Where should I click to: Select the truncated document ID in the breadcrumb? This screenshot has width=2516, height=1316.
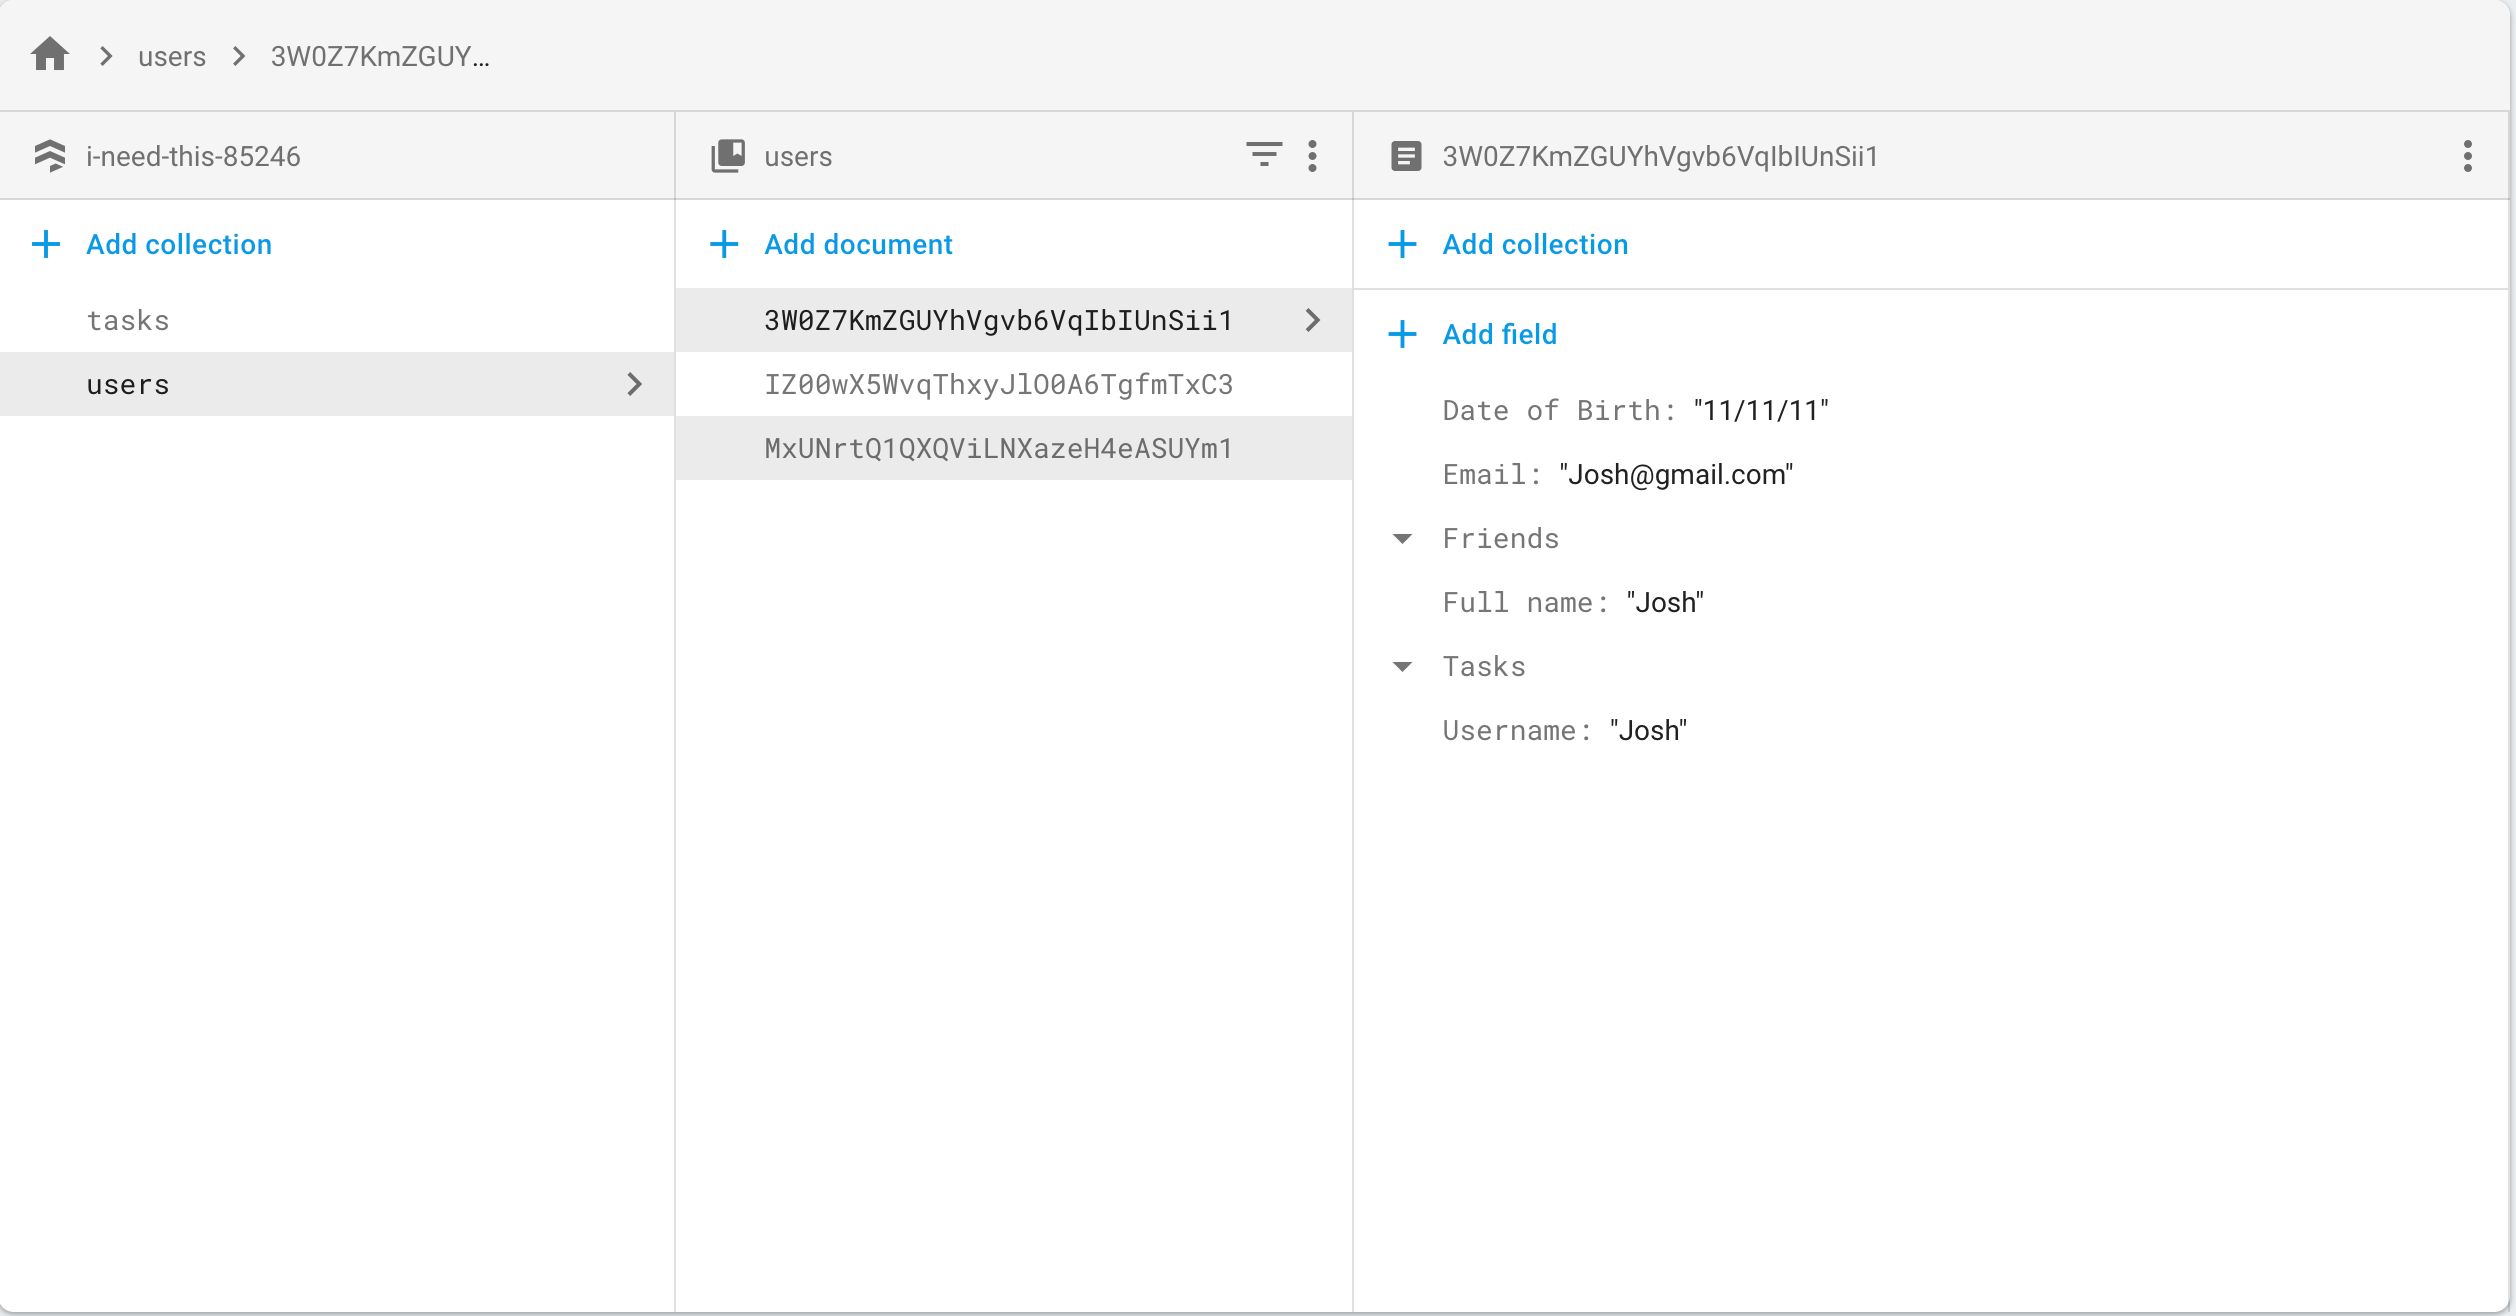[379, 56]
